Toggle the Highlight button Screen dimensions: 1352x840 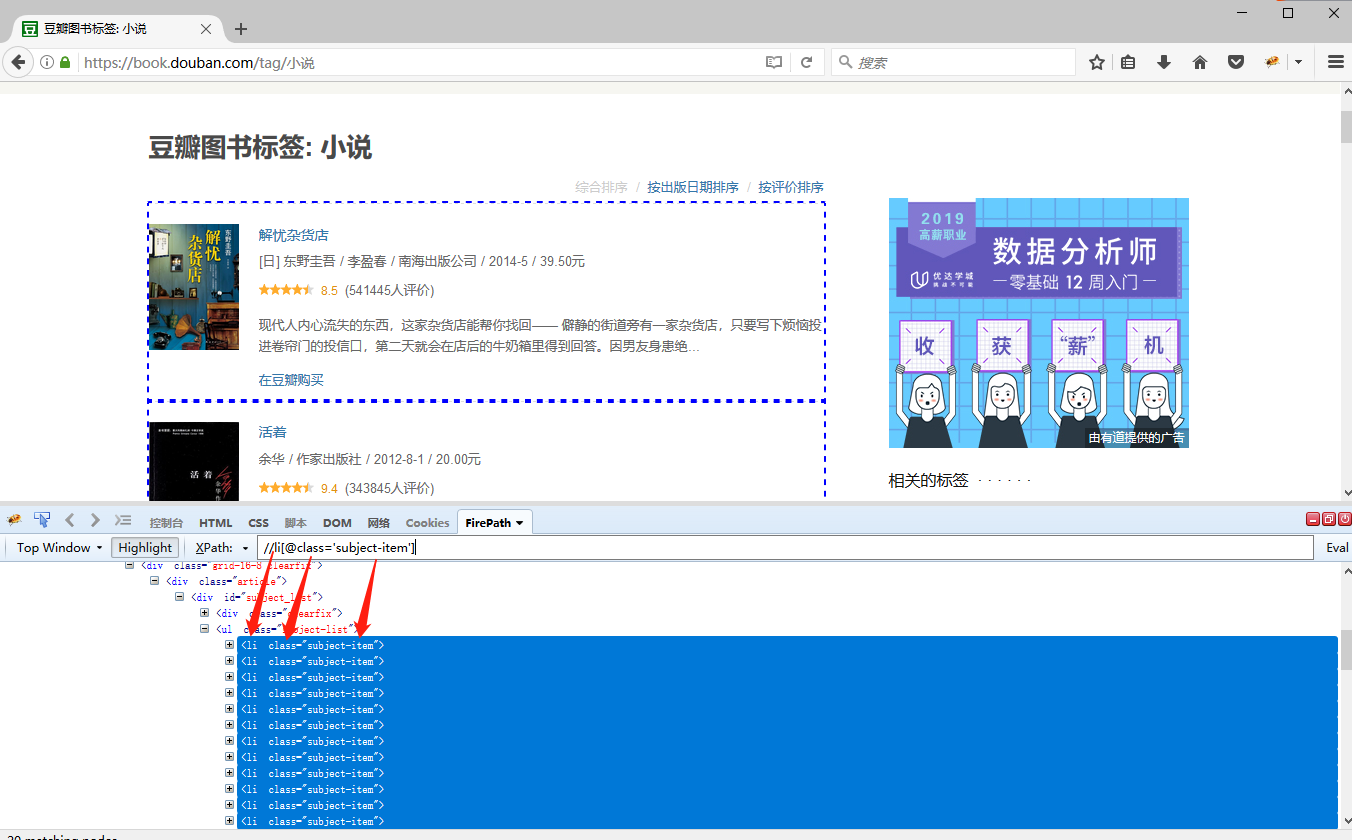point(145,547)
